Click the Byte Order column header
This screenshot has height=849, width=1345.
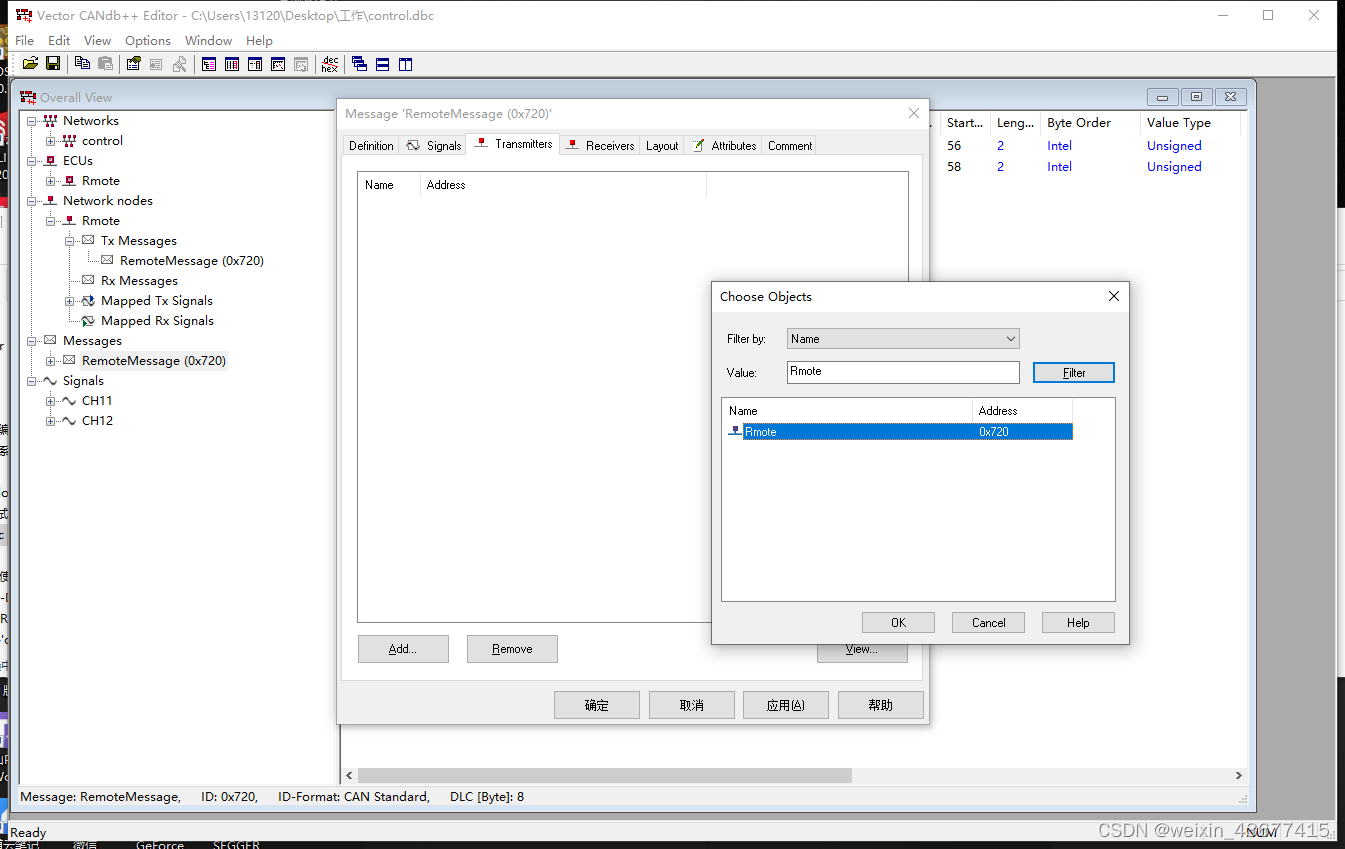point(1089,123)
